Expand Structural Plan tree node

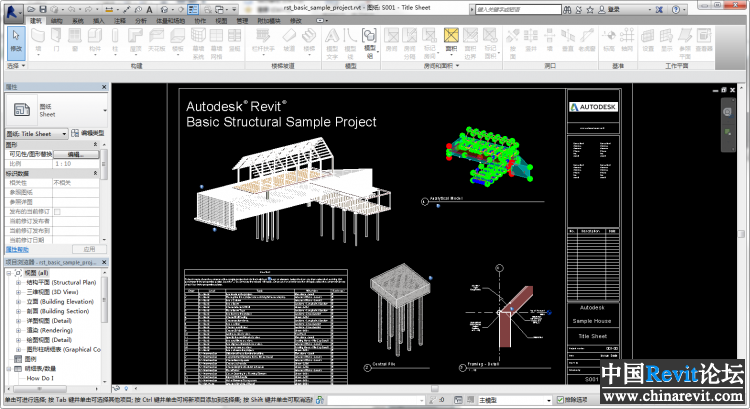point(18,282)
